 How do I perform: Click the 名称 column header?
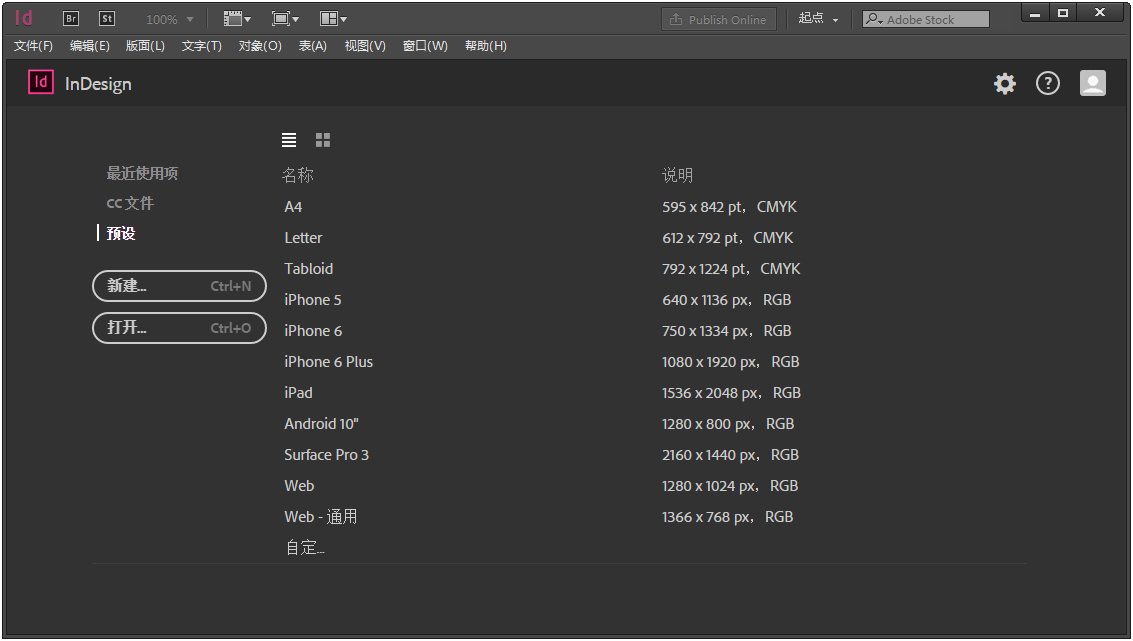click(x=298, y=175)
